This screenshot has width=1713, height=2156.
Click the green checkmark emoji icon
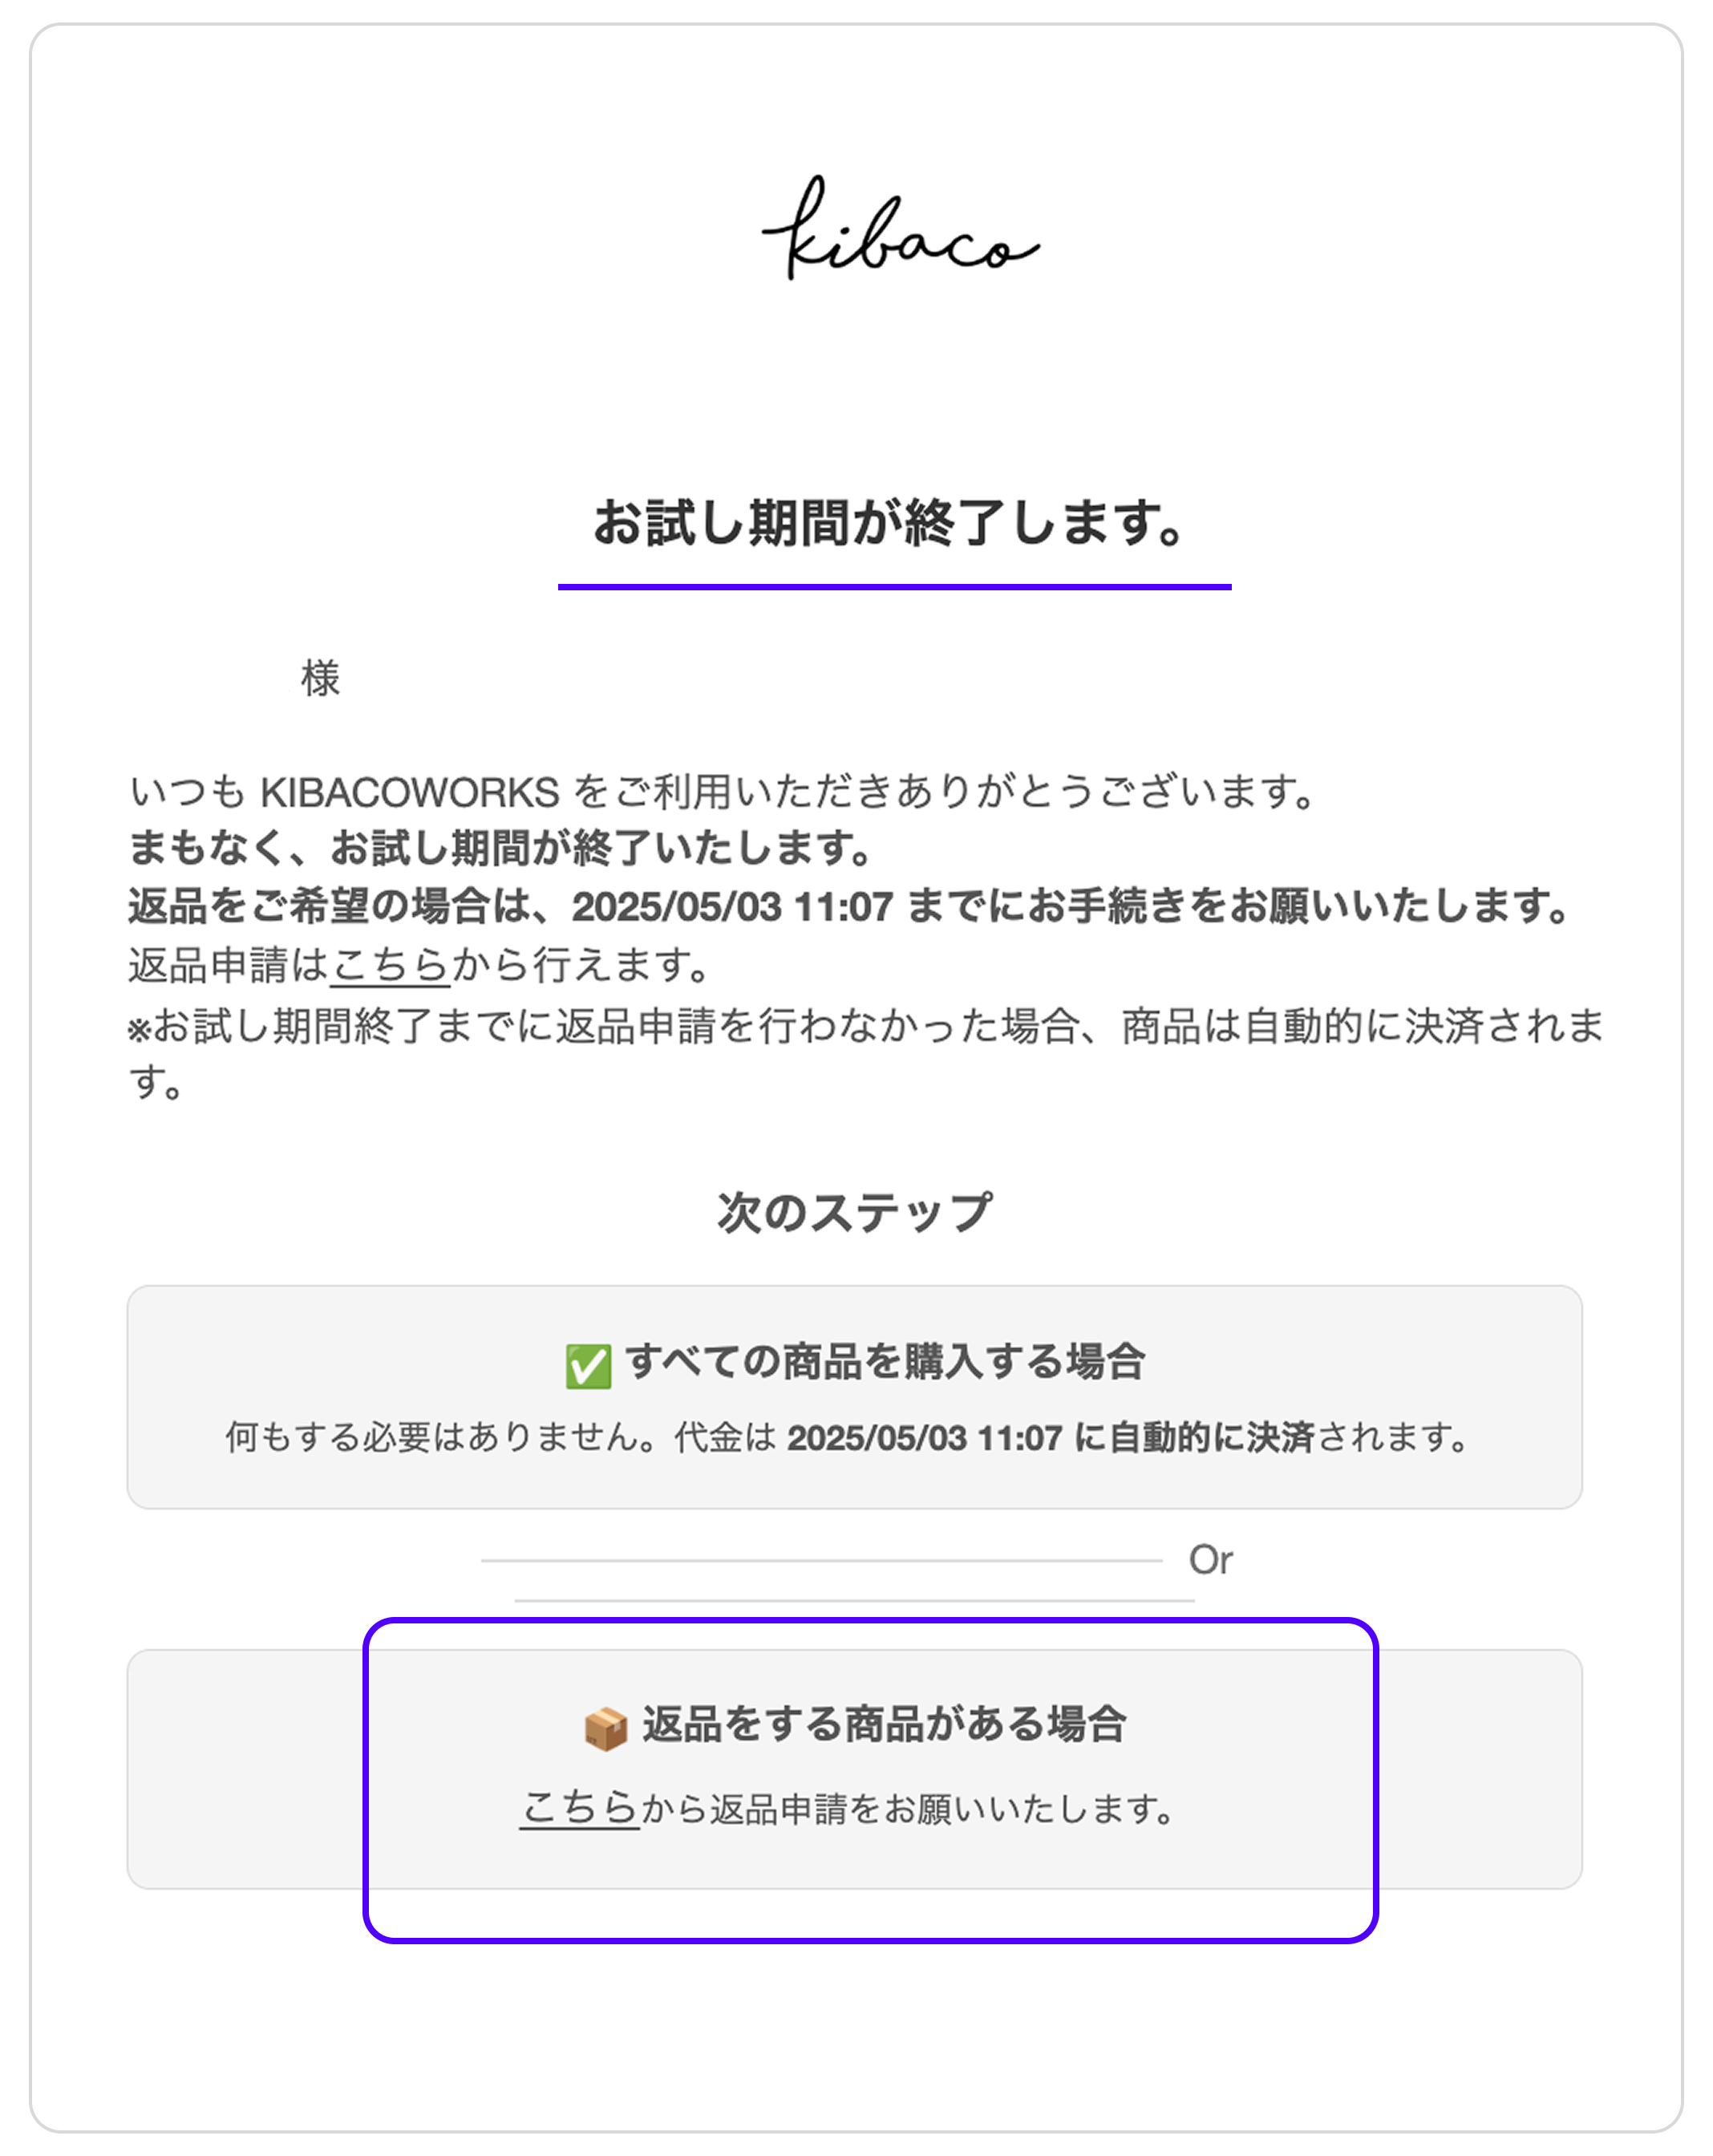(x=588, y=1366)
